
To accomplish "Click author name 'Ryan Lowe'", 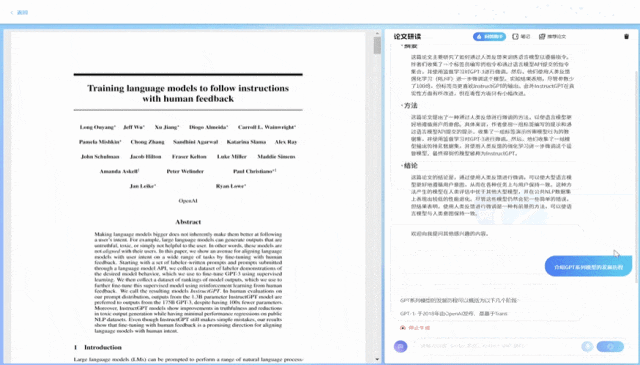I will [231, 186].
